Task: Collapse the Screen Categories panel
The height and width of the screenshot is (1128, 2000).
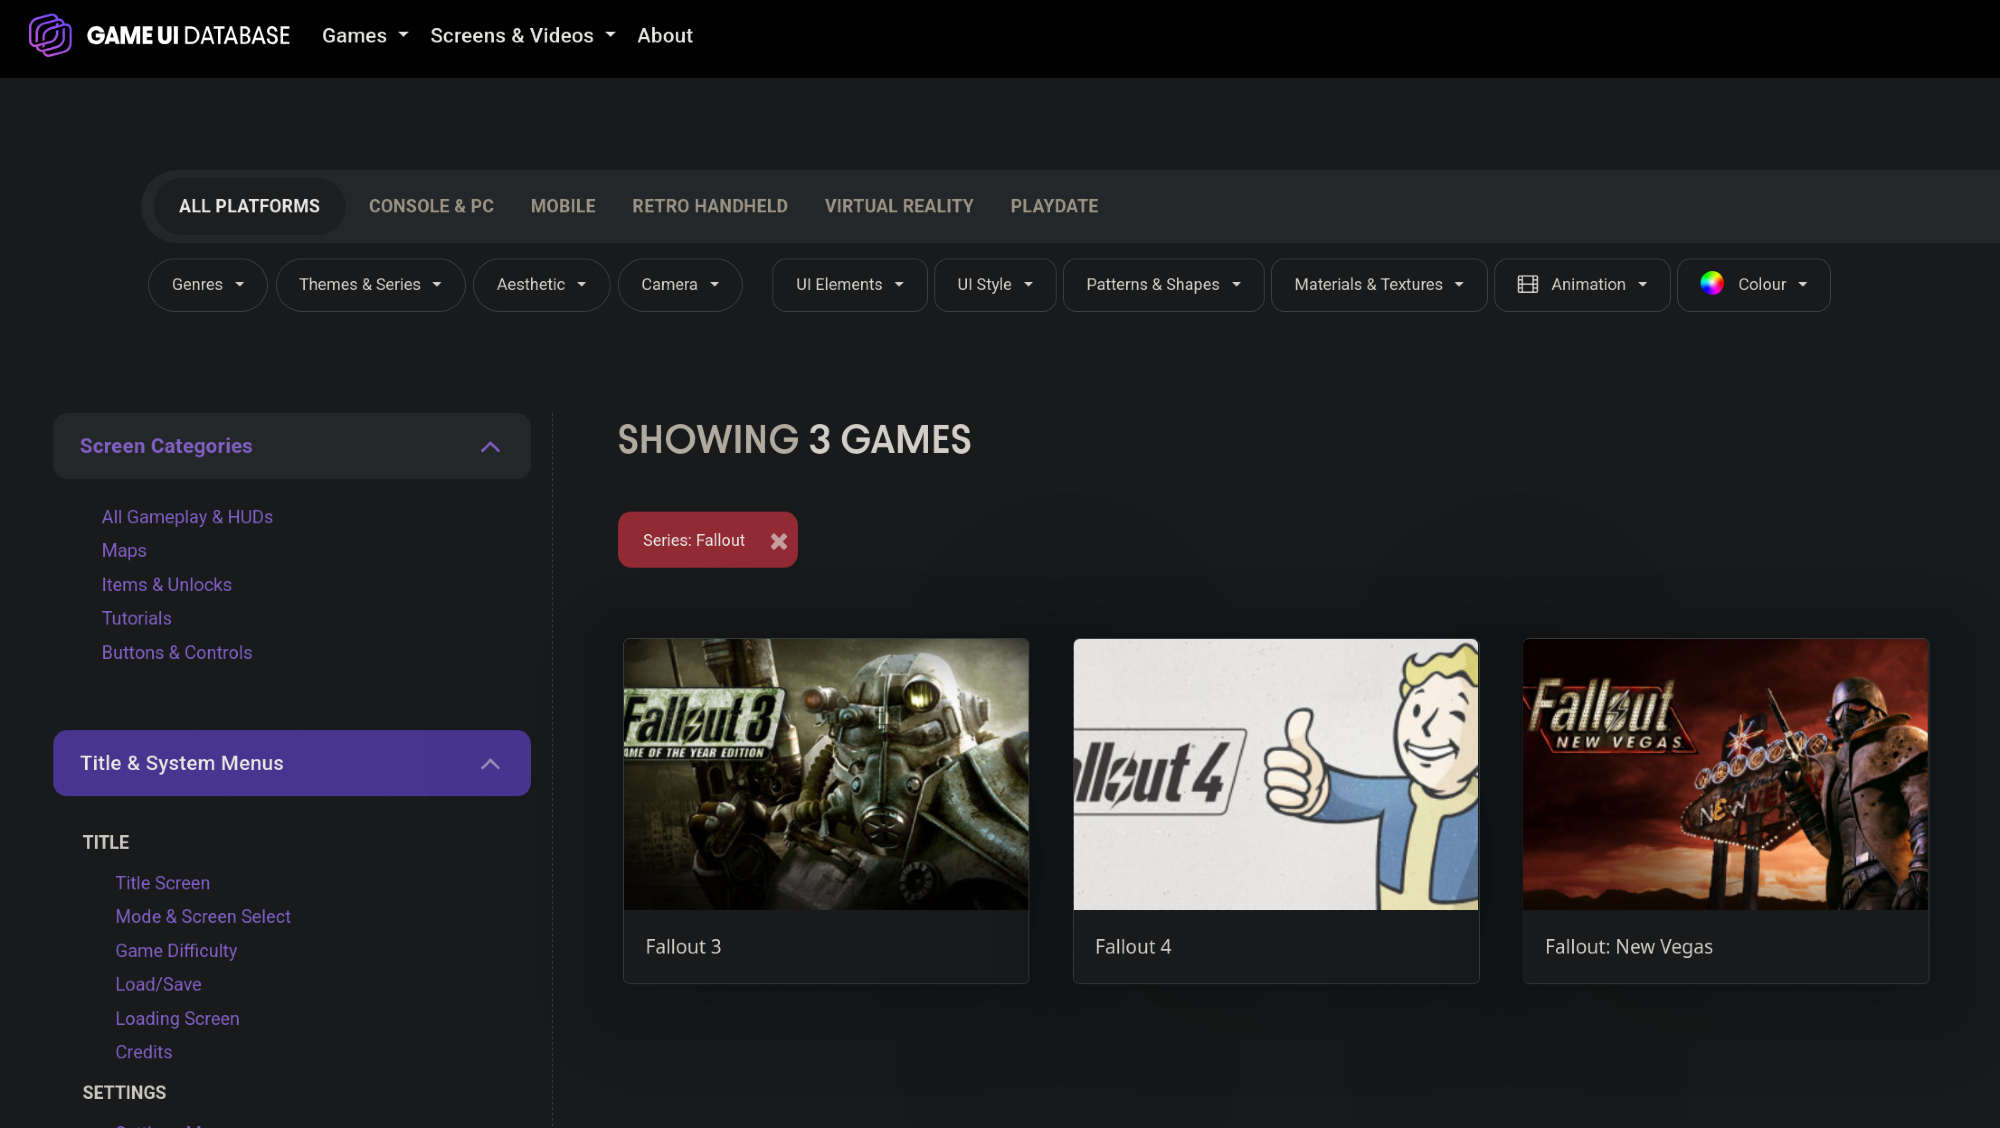Action: (490, 447)
